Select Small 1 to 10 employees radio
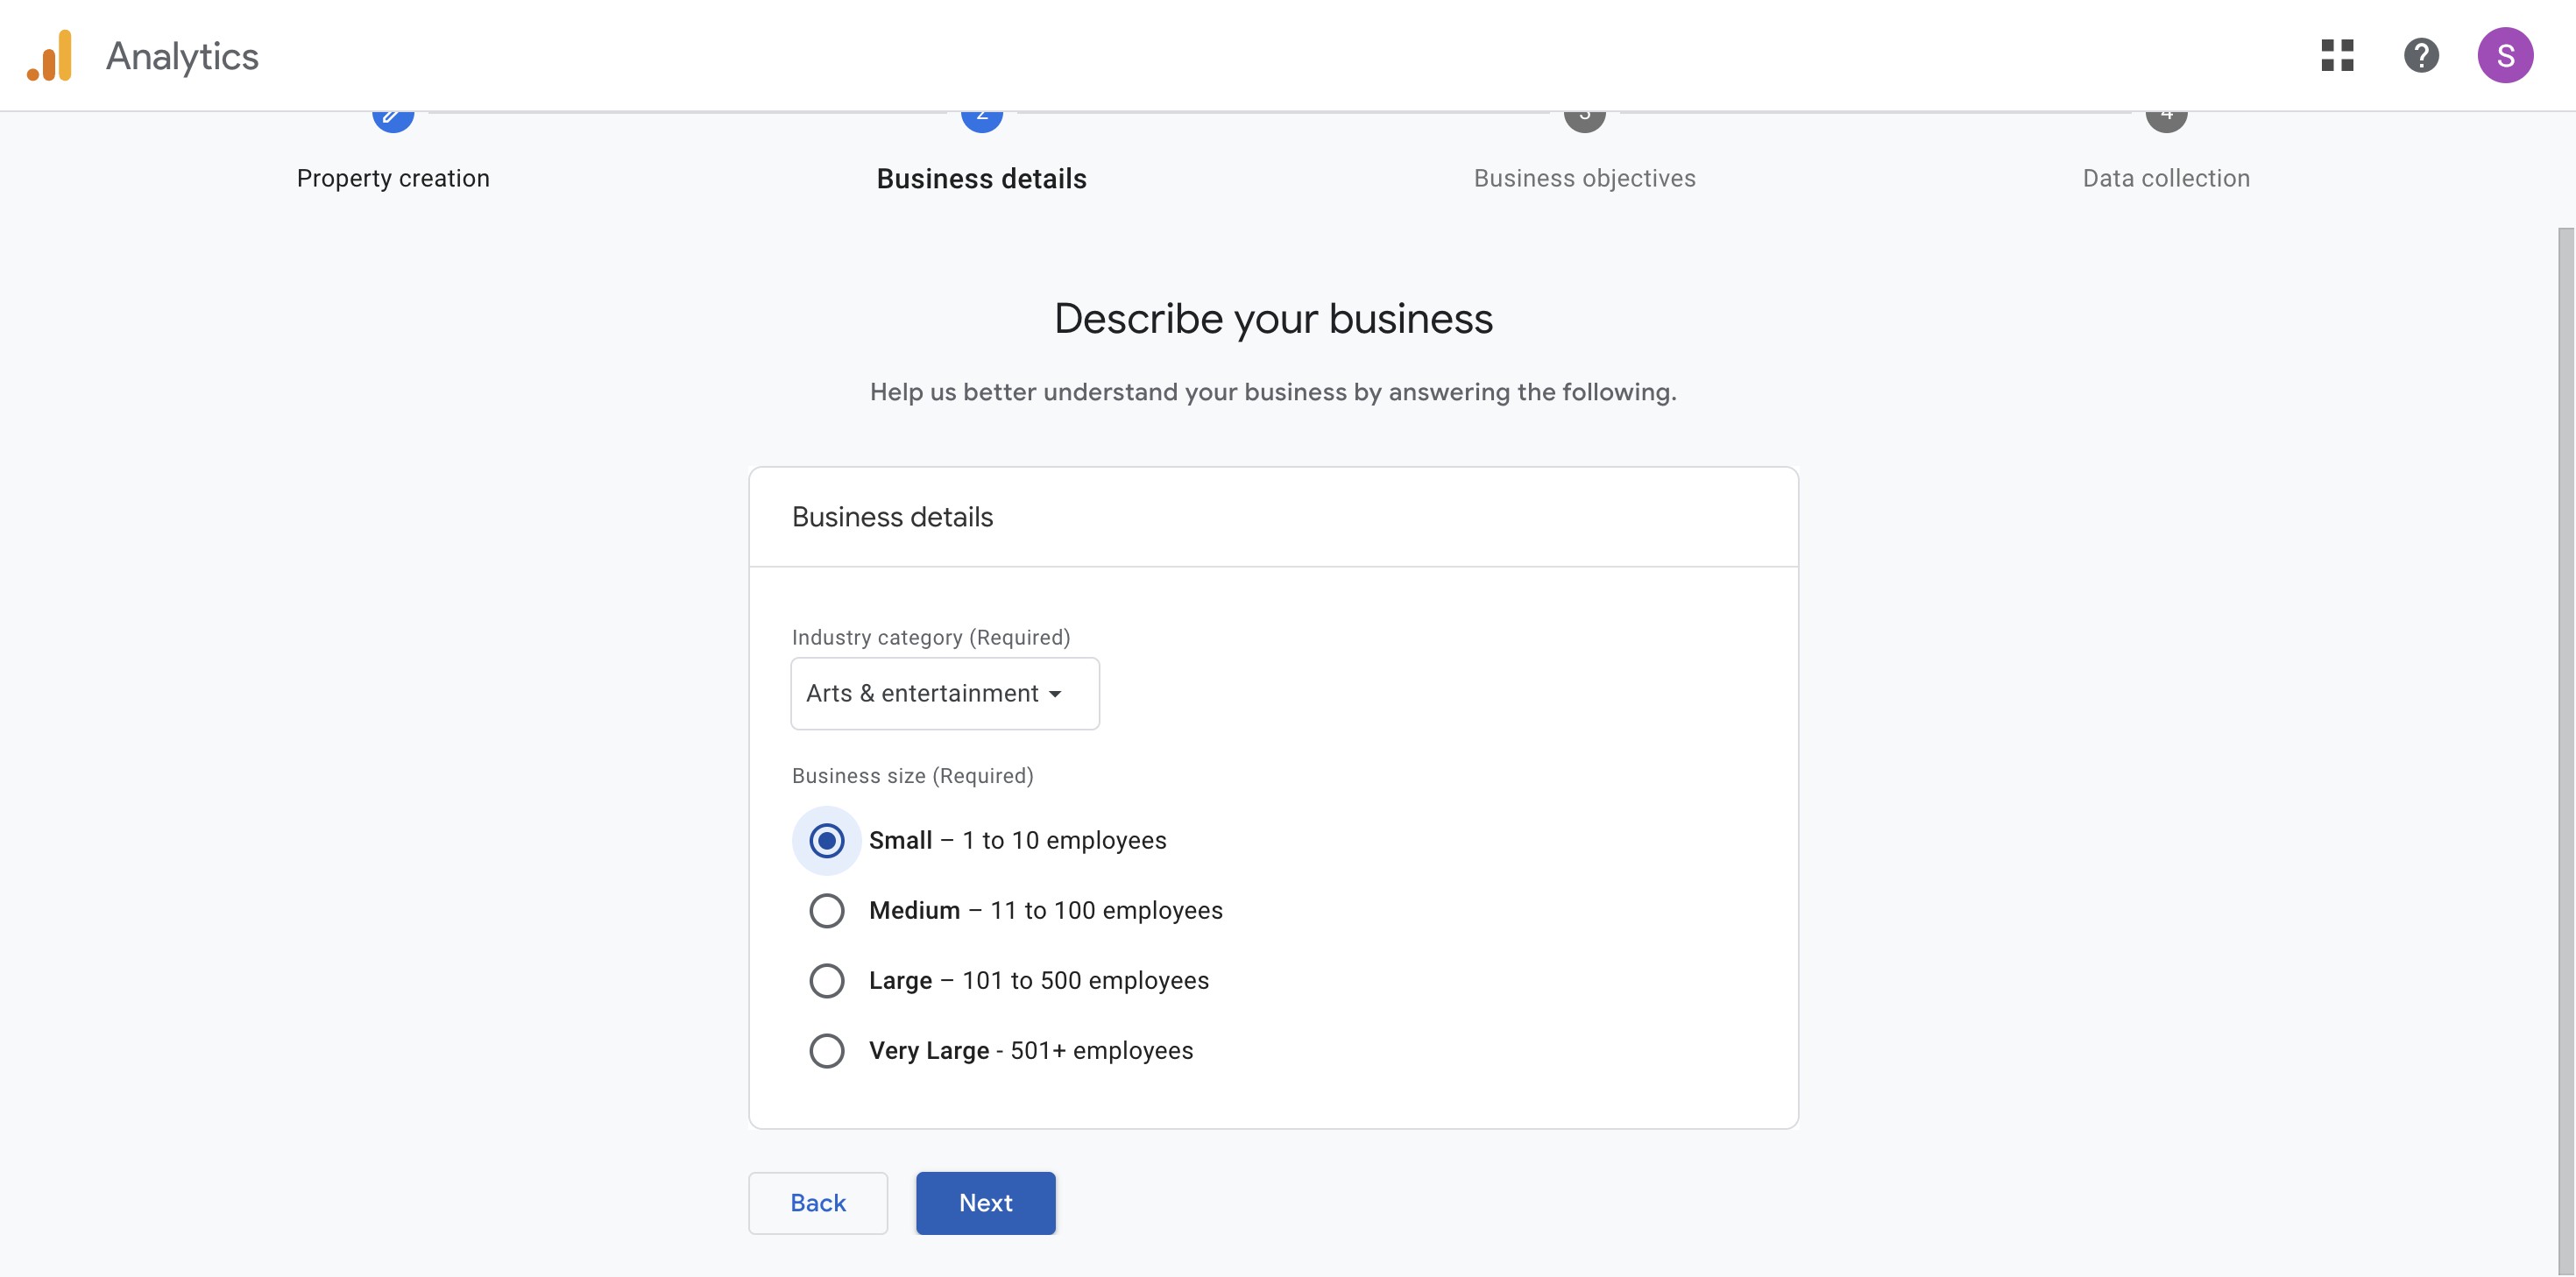 coord(826,841)
